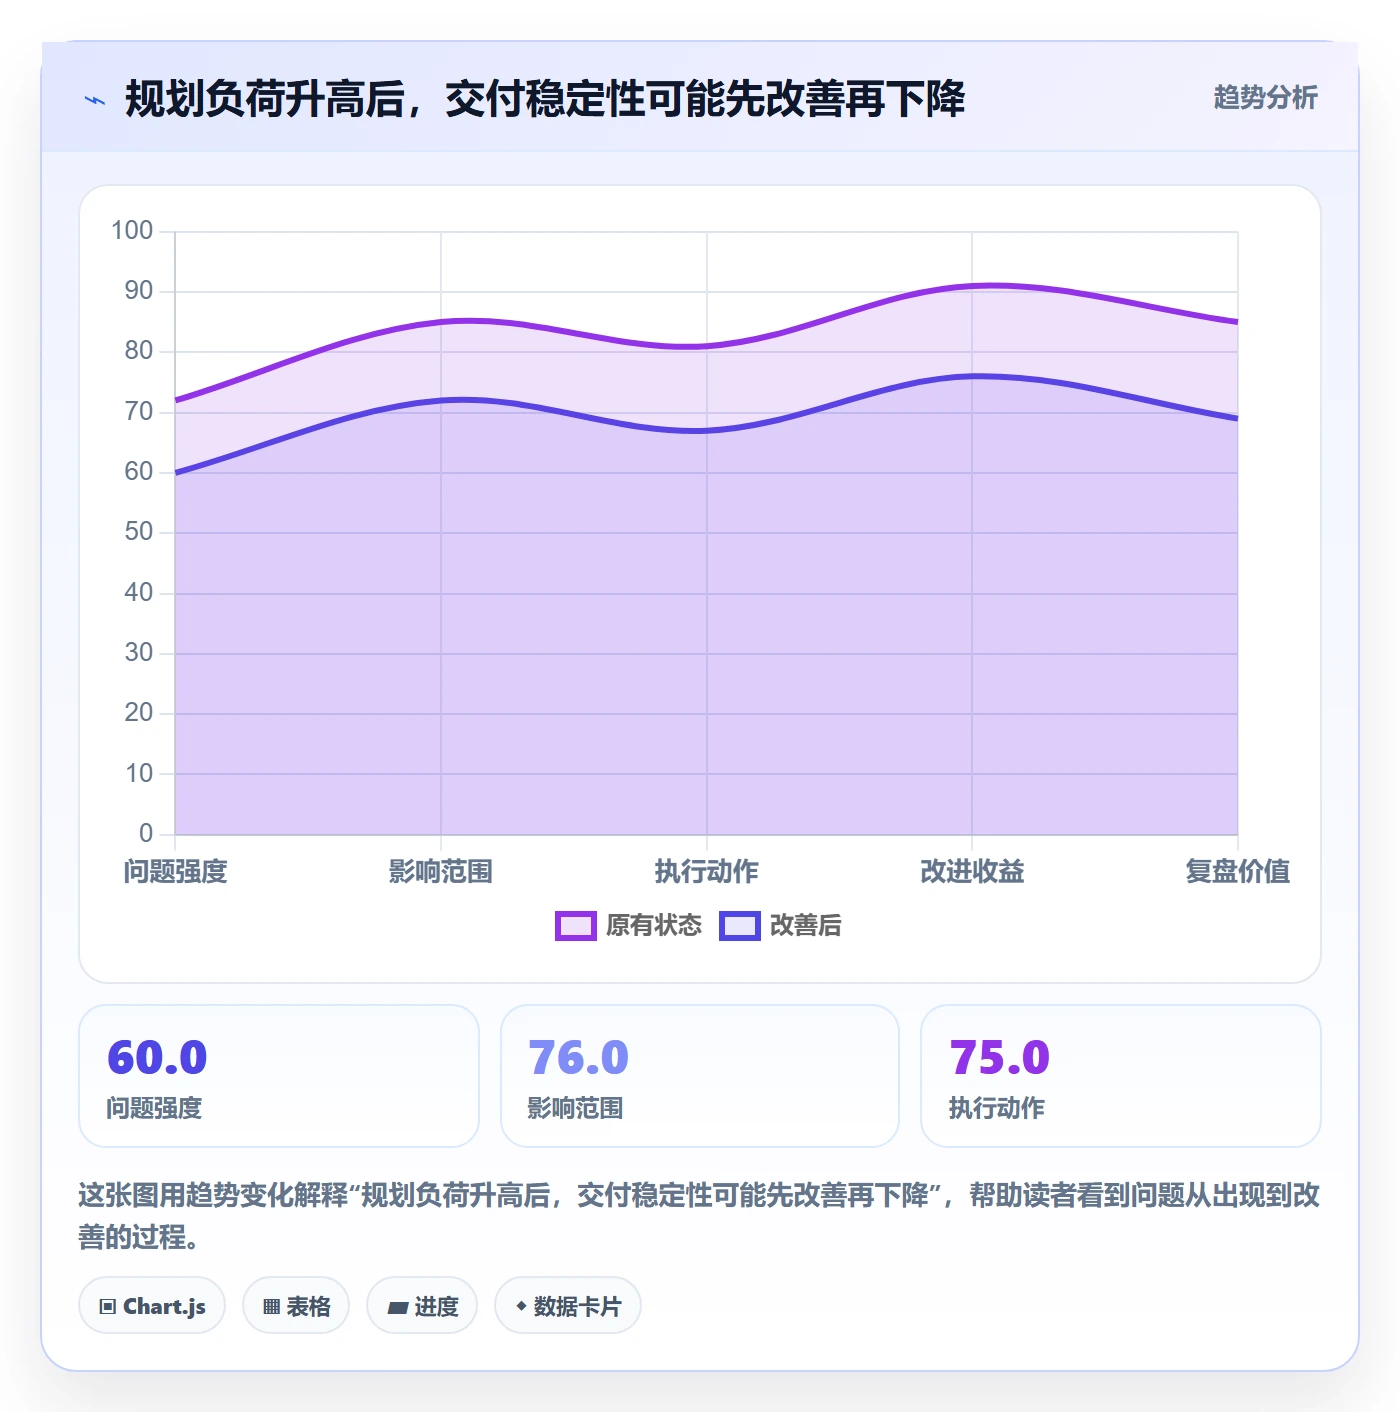Click the 改进收益 x-axis label
Screen dimensions: 1400x1412
point(972,872)
